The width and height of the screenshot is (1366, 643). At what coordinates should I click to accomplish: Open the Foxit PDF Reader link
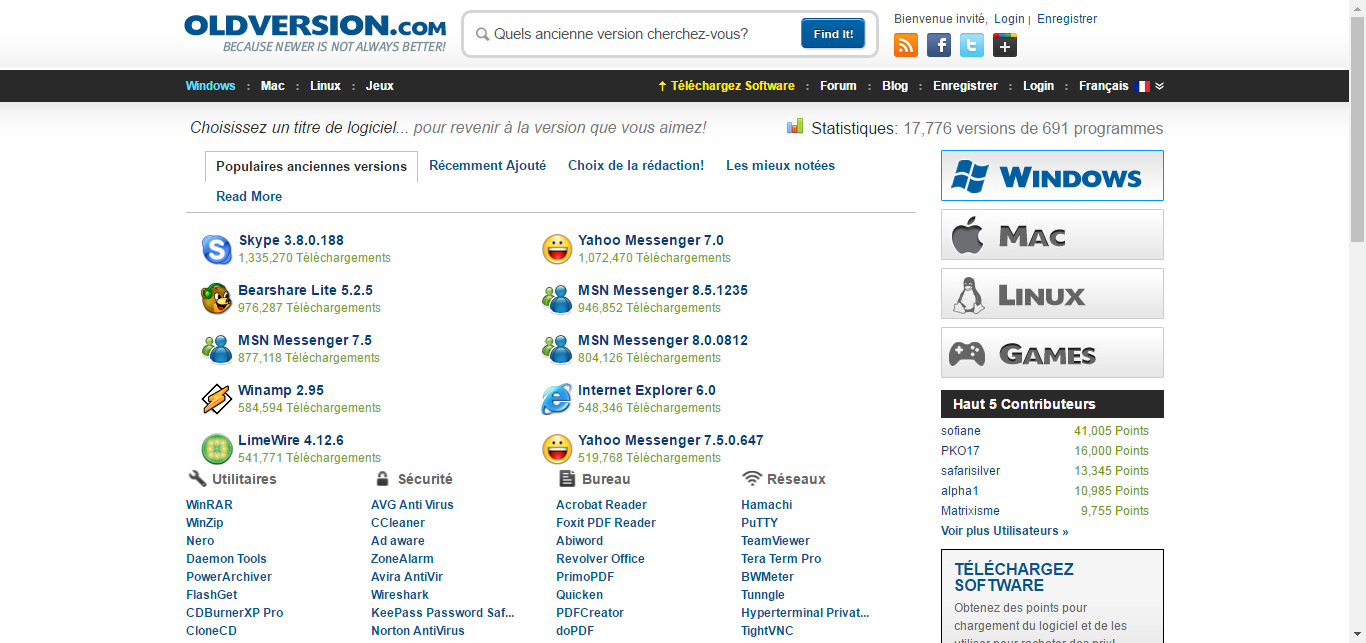click(x=606, y=523)
